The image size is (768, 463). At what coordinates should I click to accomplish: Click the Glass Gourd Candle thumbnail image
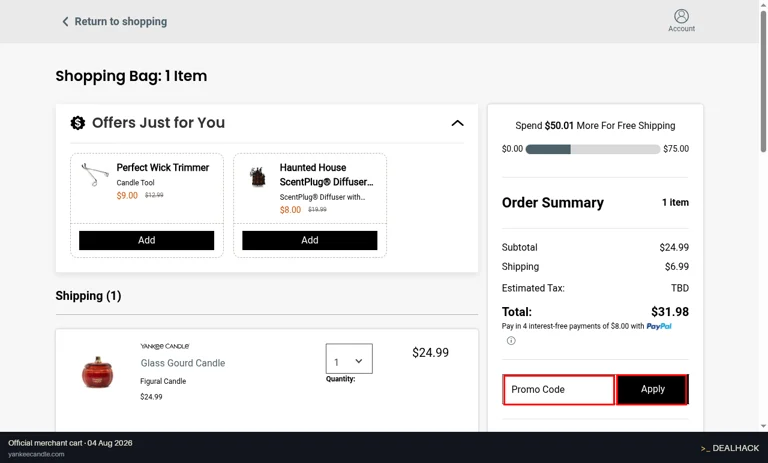[x=97, y=372]
